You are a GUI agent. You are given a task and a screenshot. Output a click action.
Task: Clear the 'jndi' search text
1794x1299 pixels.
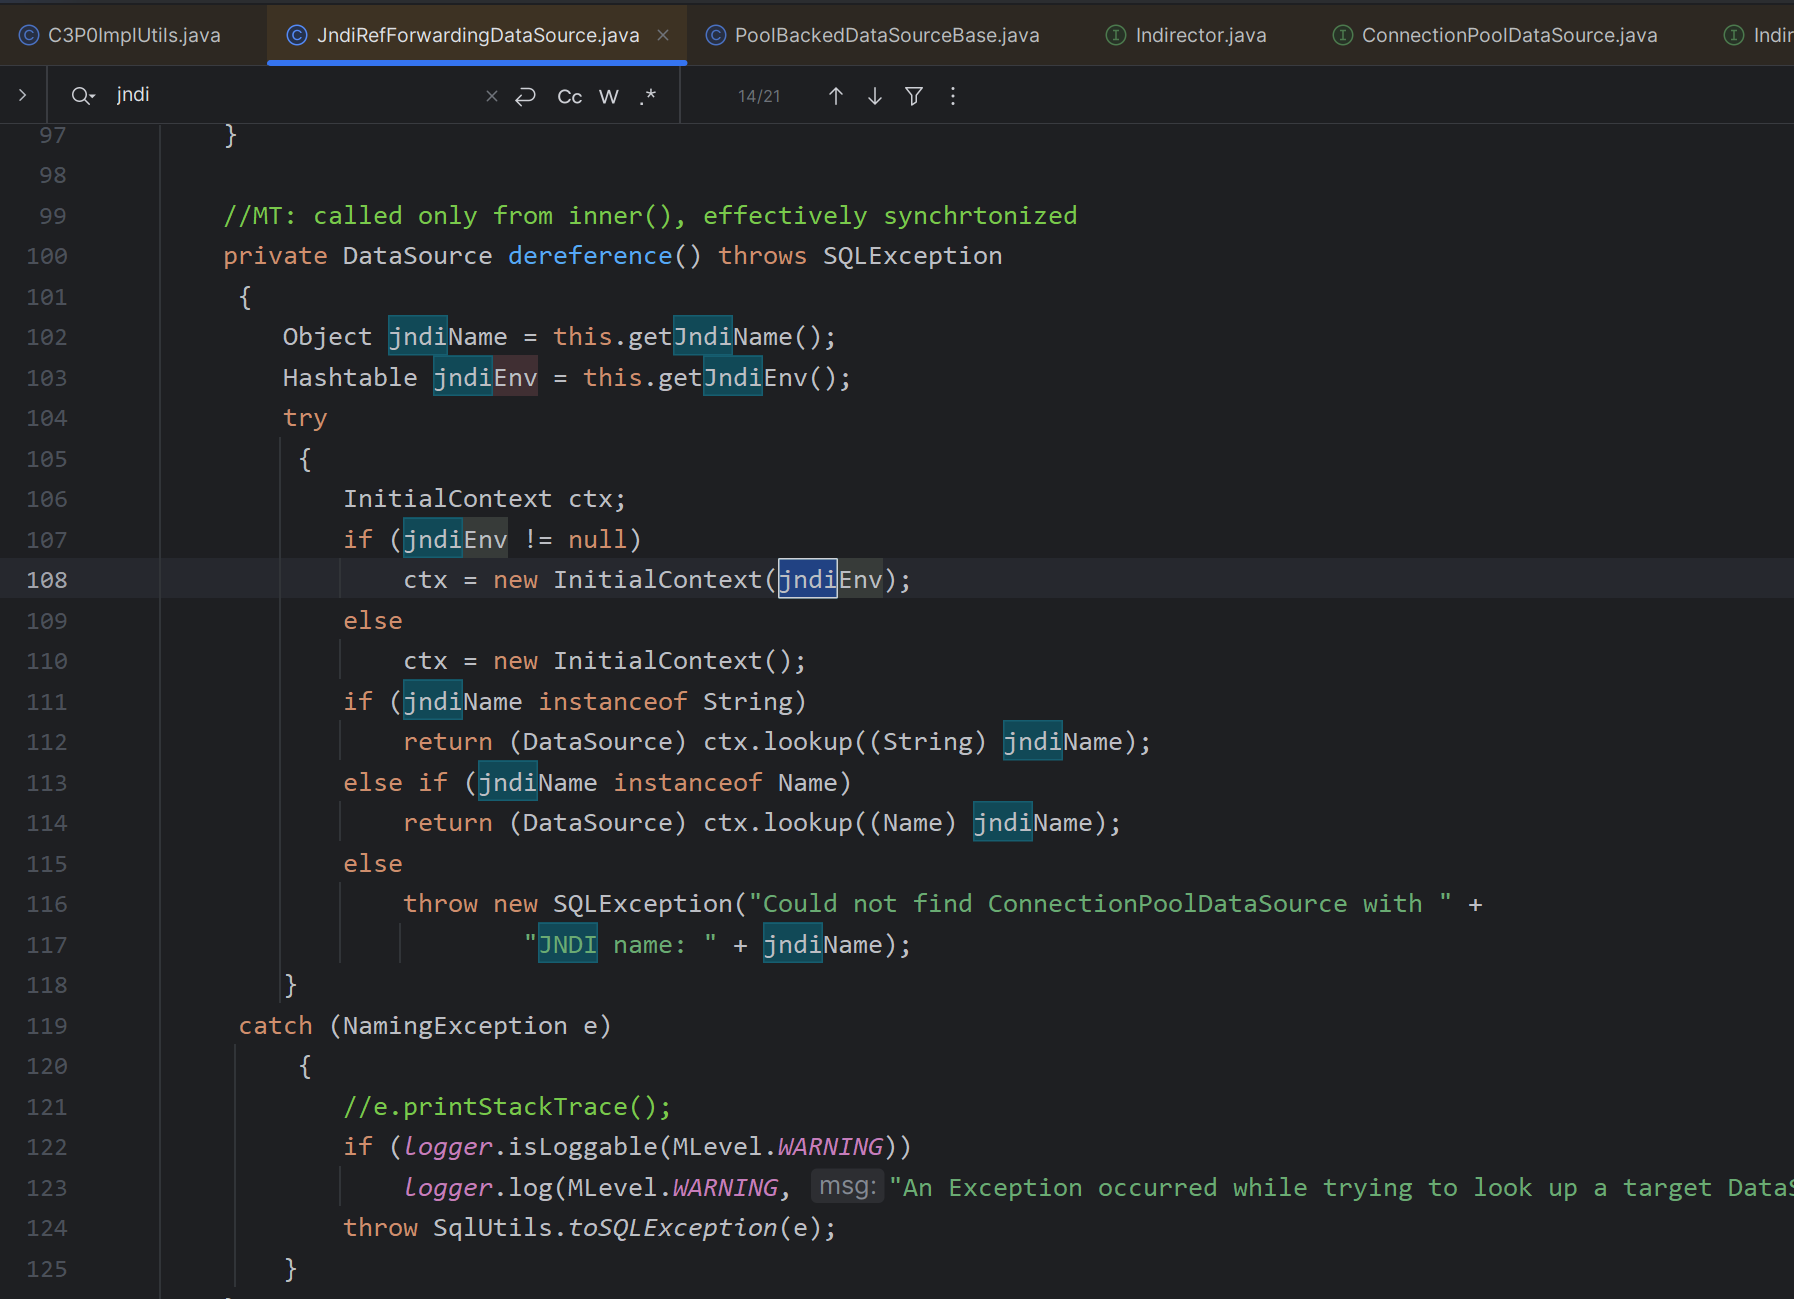tap(491, 96)
